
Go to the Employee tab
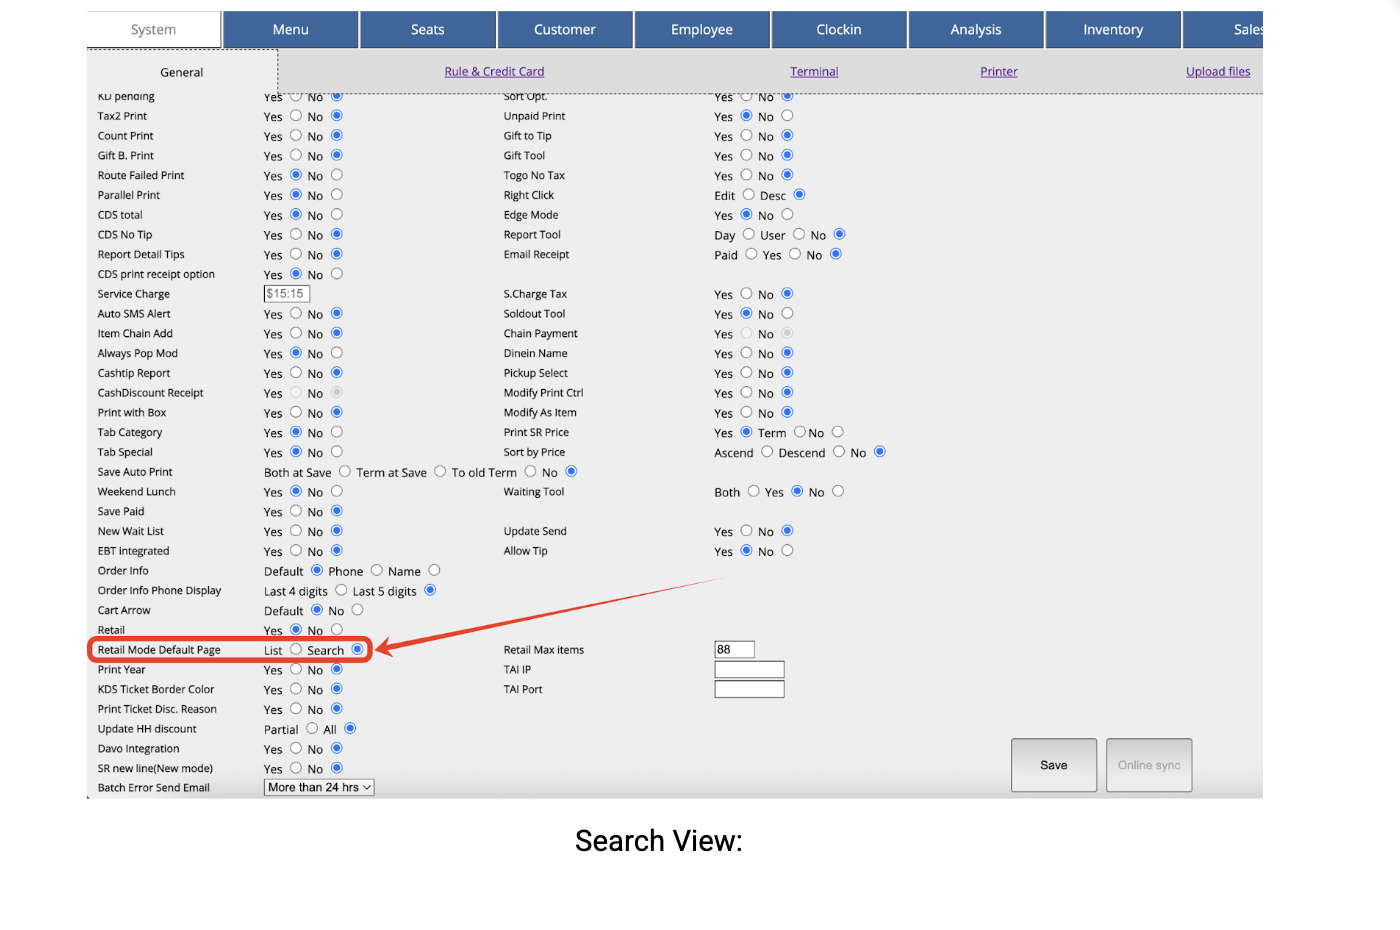702,30
